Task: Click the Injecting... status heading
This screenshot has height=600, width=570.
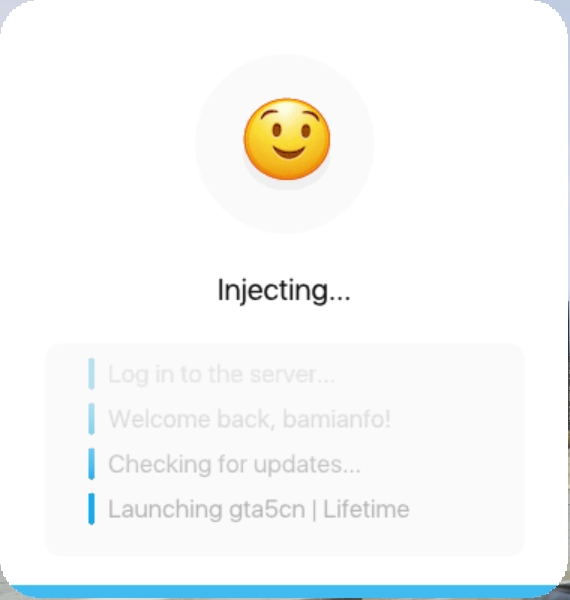Action: [x=284, y=291]
